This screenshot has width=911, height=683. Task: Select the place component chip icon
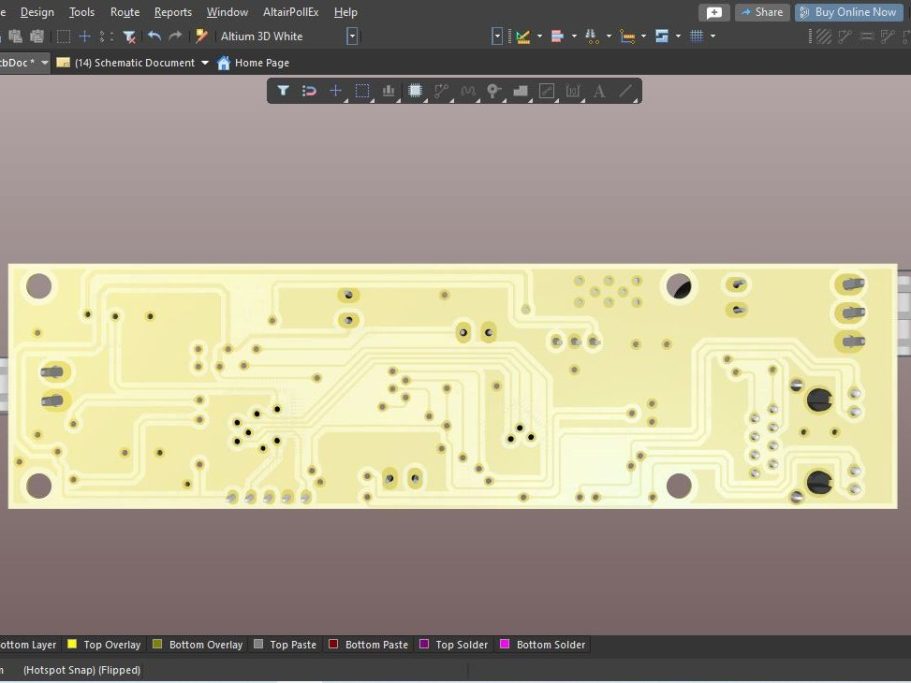[x=415, y=91]
